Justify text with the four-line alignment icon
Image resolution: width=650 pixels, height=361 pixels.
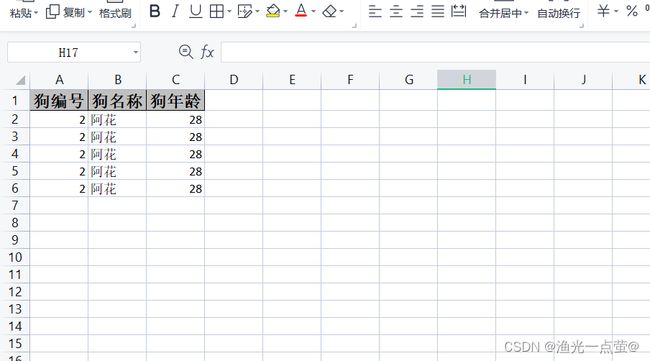[x=438, y=11]
